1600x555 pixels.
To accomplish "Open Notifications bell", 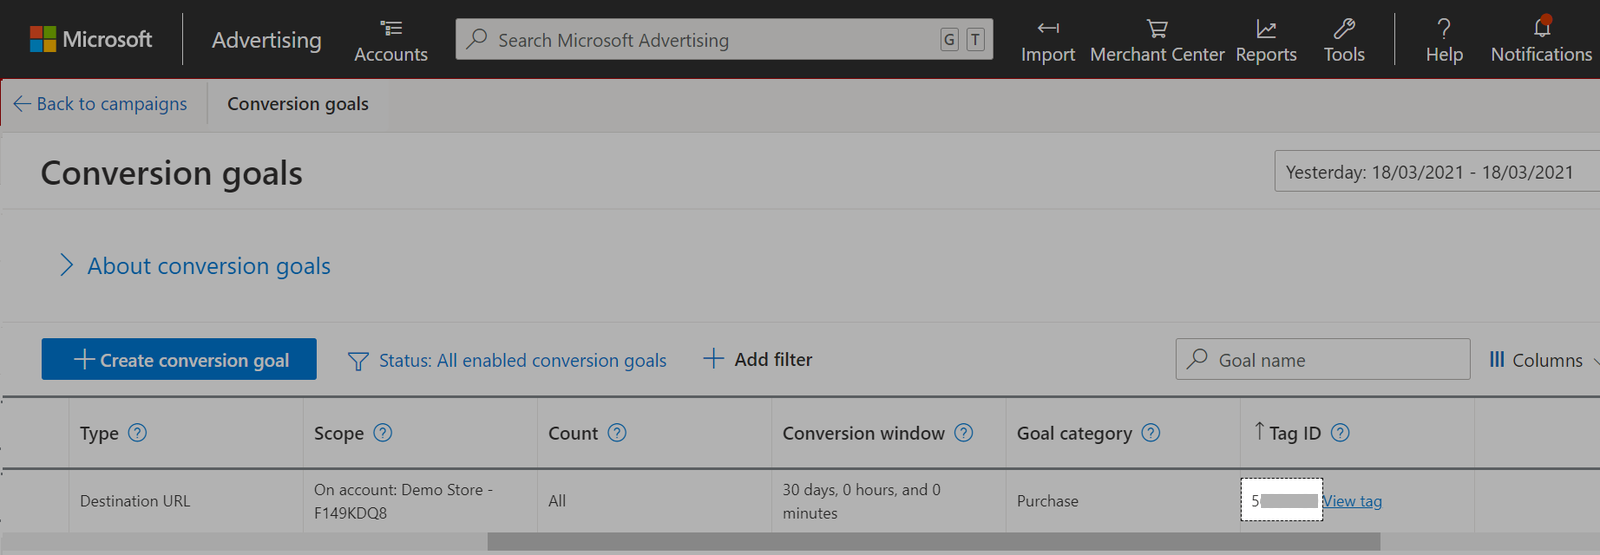I will [1541, 41].
